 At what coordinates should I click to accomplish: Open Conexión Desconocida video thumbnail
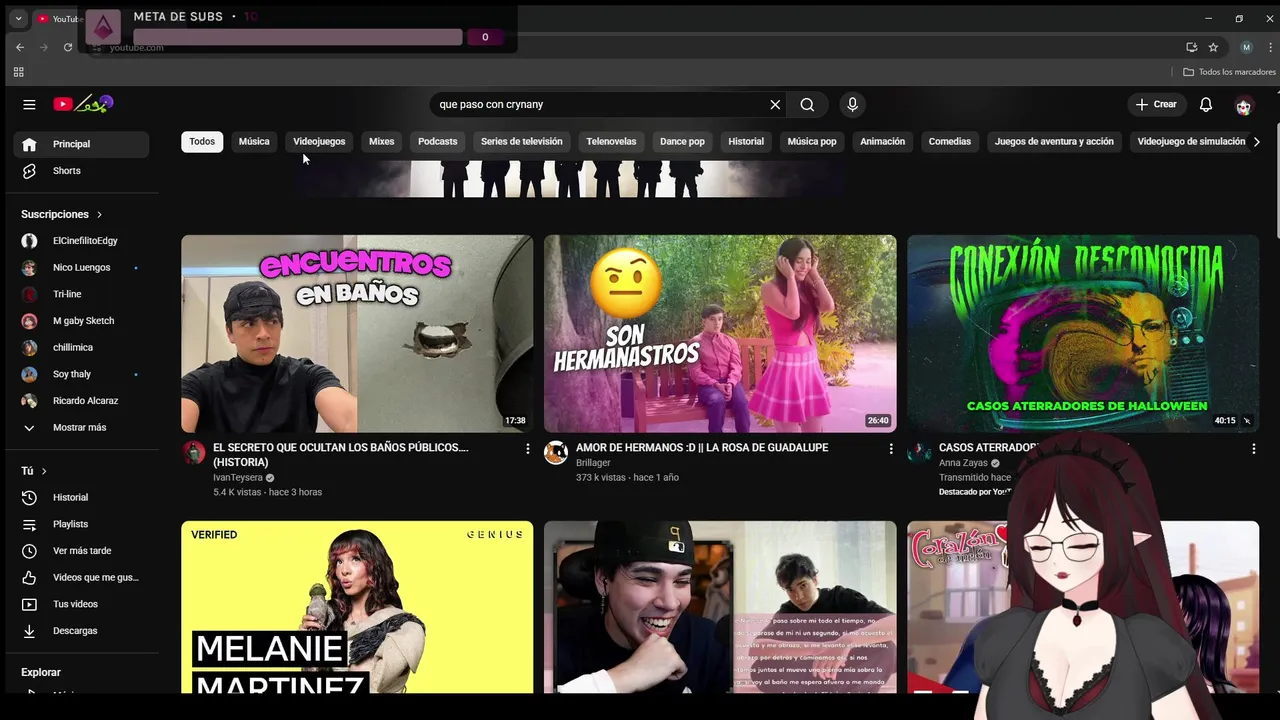point(1083,334)
